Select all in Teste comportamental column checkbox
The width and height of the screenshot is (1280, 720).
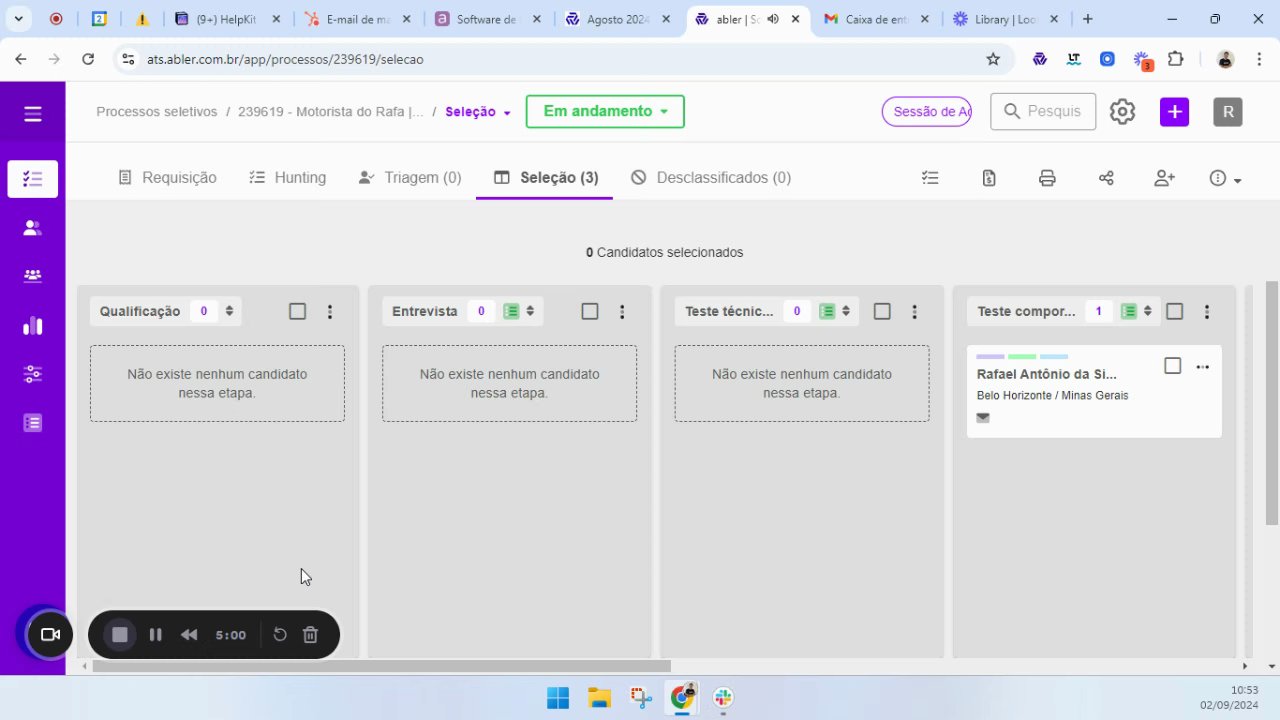coord(1175,311)
